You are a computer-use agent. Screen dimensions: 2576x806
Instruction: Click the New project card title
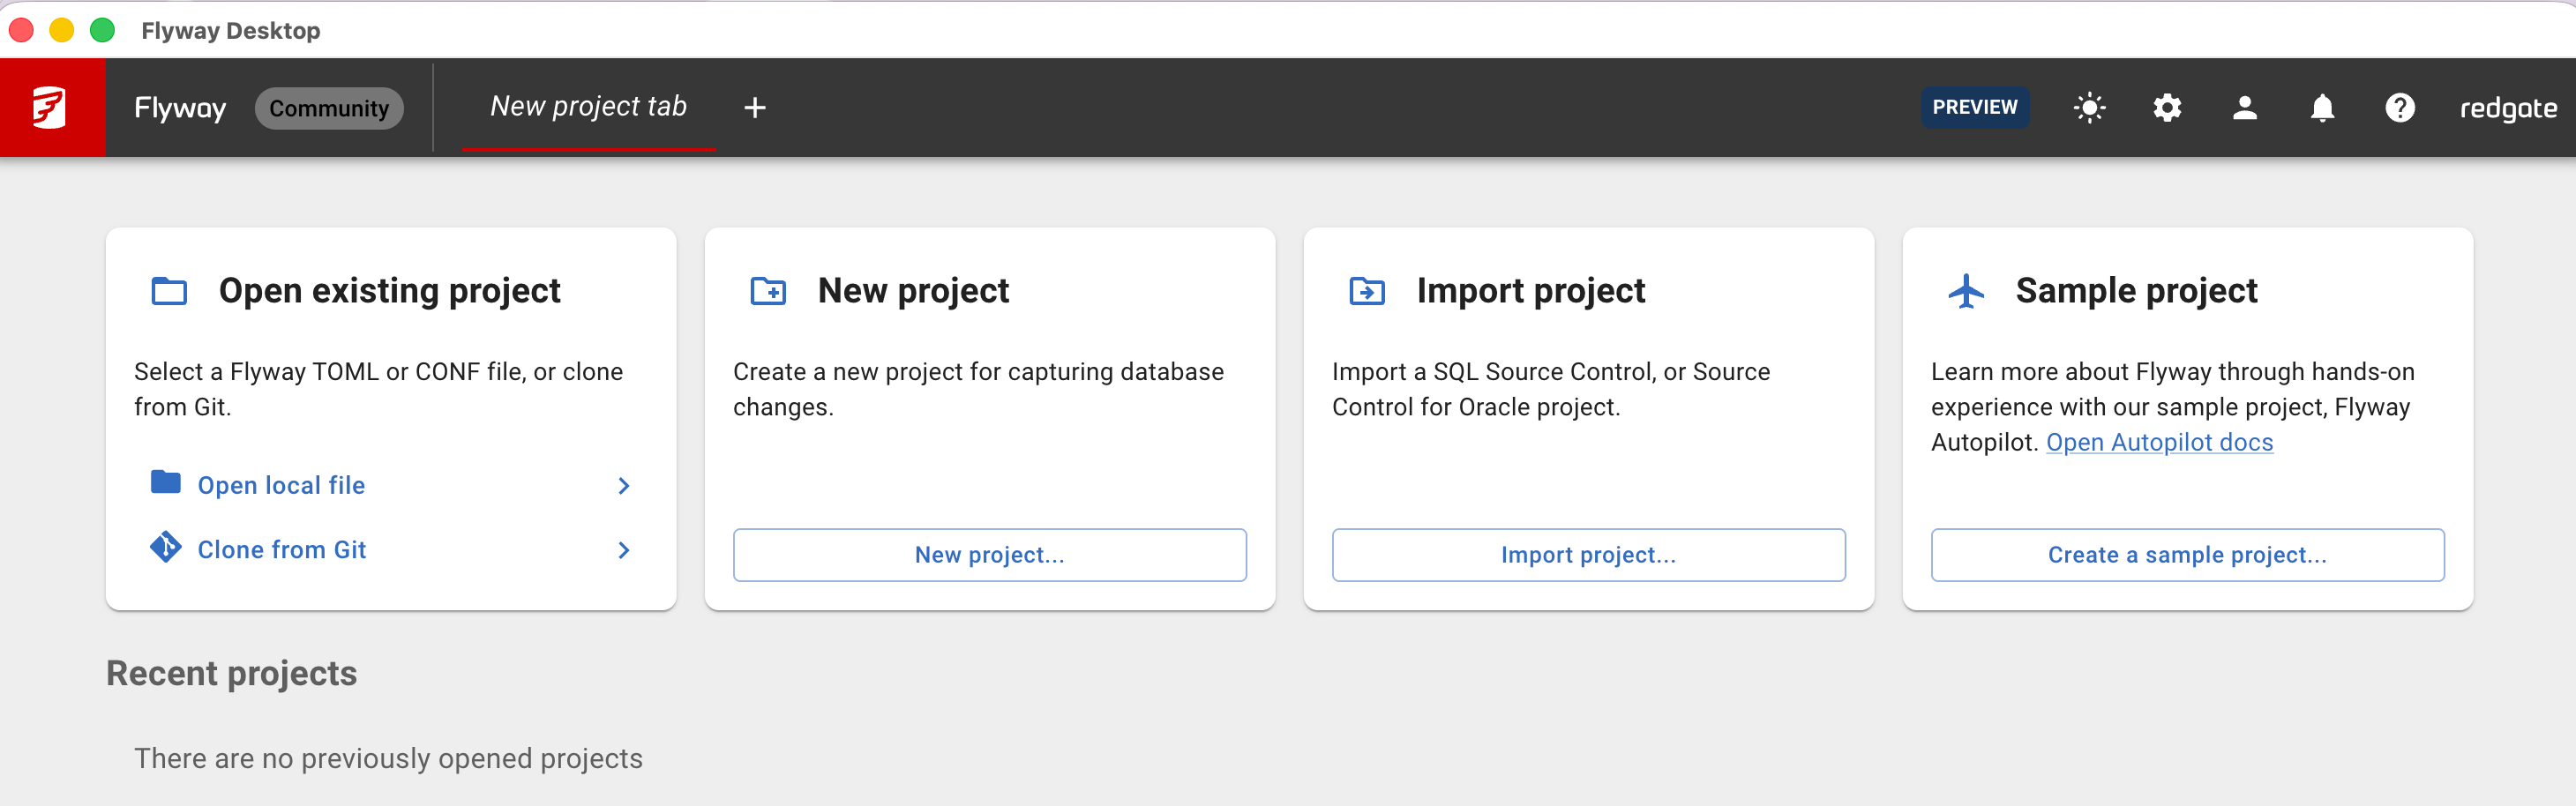(x=913, y=291)
